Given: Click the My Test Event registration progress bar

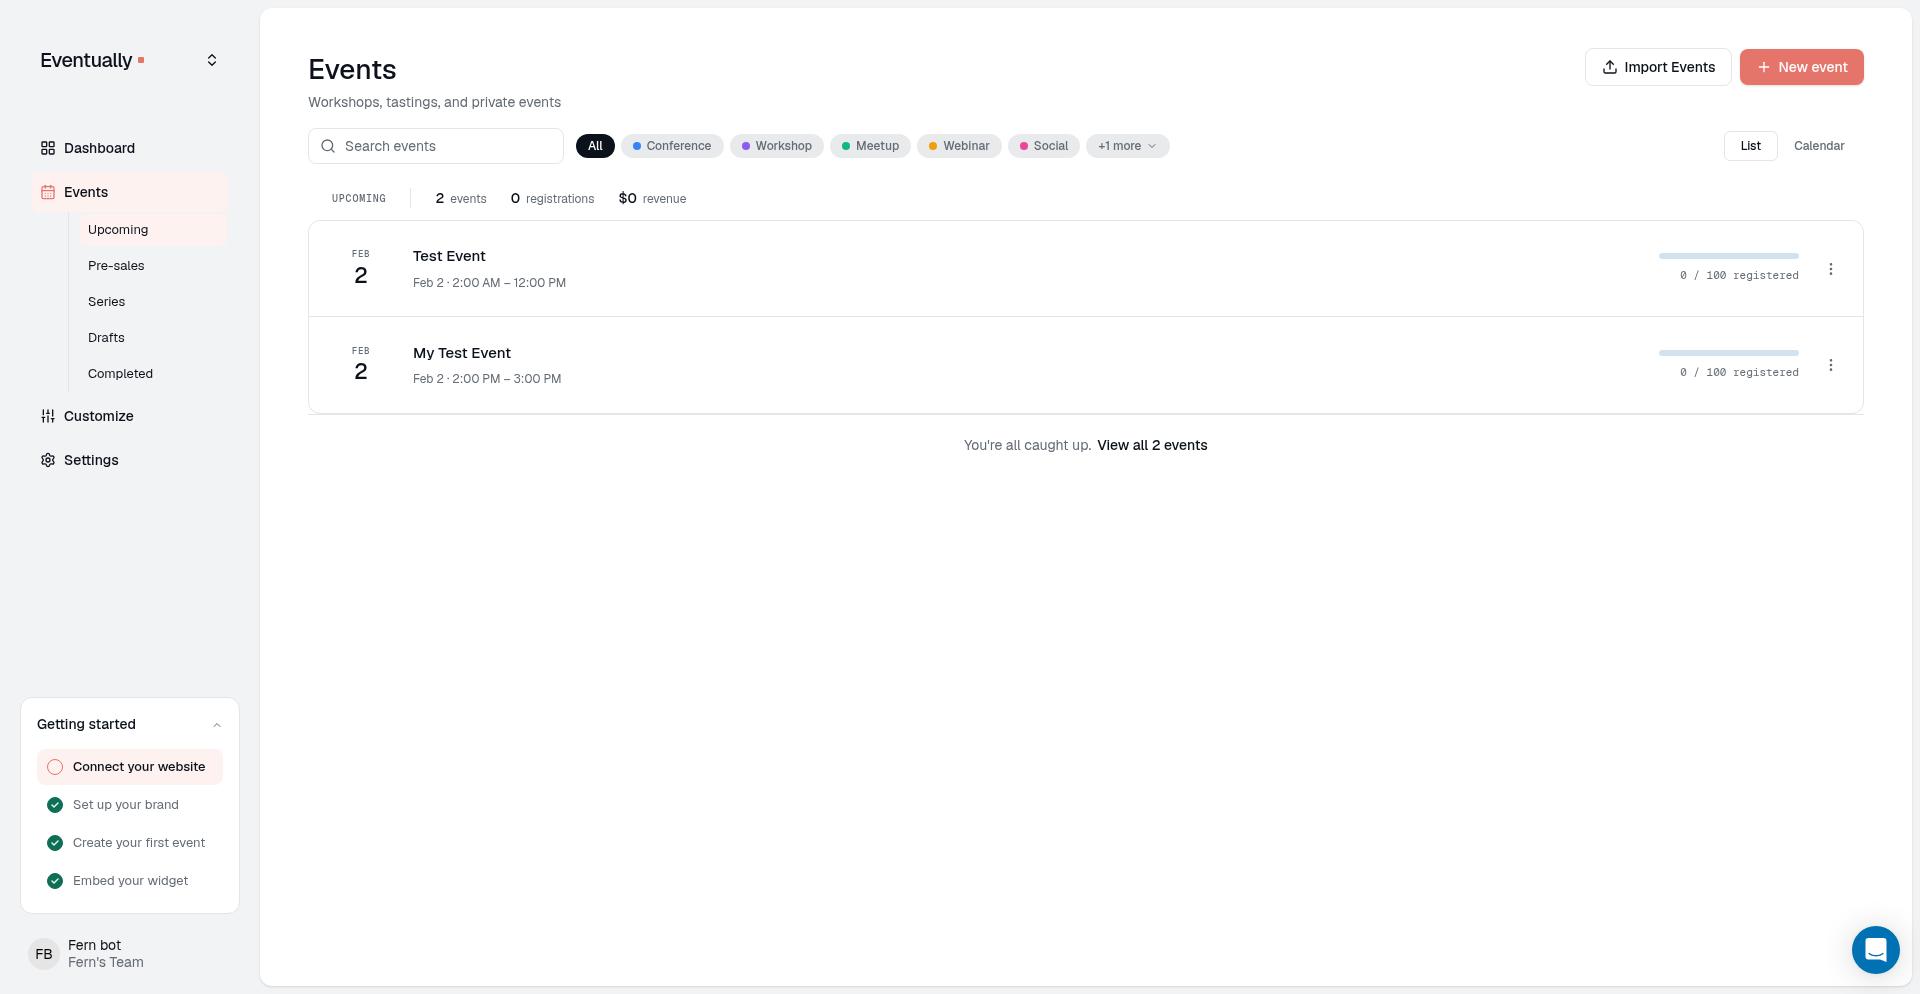Looking at the screenshot, I should (1728, 353).
